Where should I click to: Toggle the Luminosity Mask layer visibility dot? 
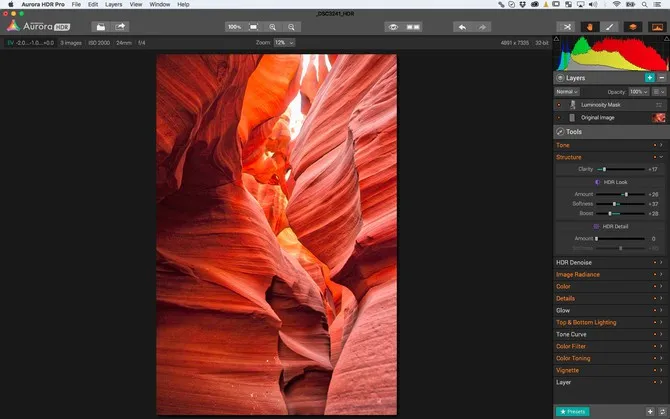point(559,104)
